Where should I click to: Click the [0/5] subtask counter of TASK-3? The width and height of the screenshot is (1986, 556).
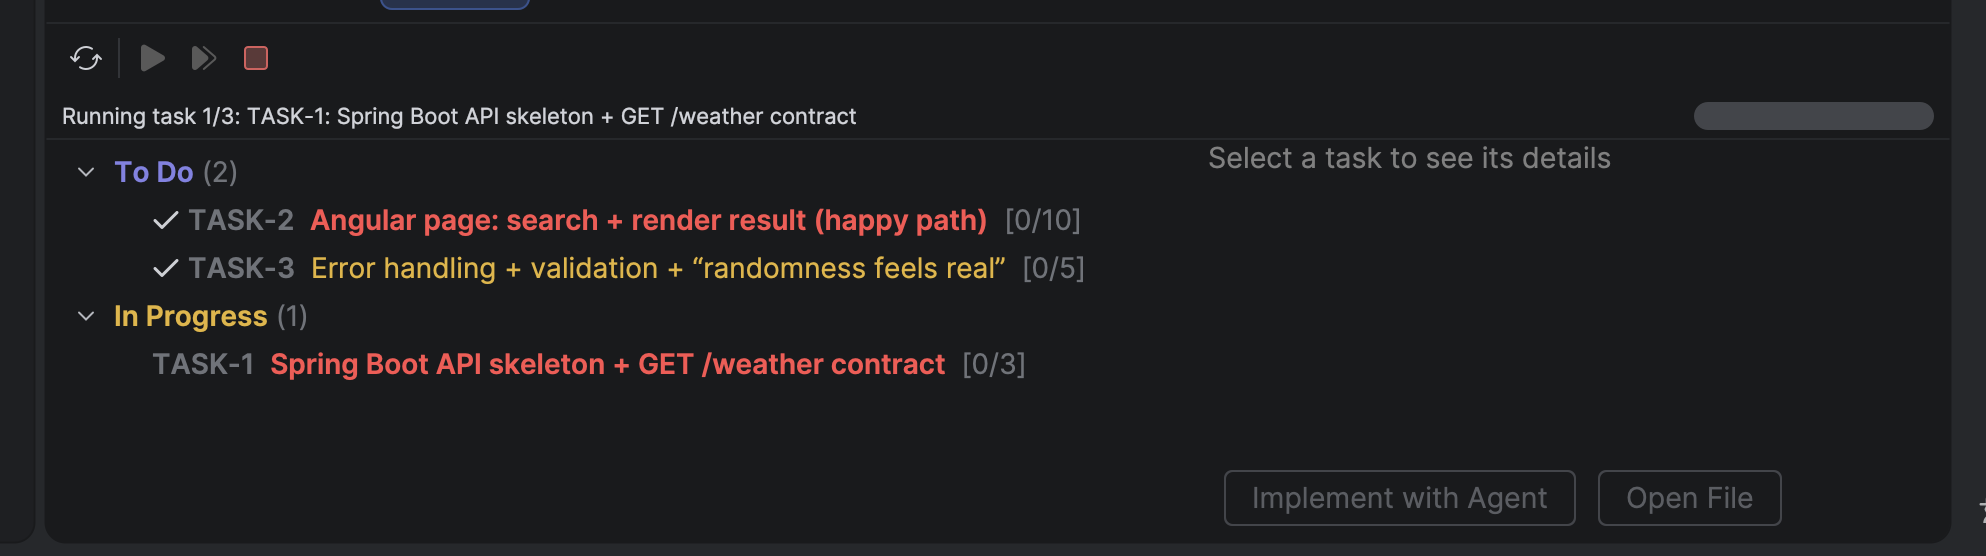tap(1053, 268)
